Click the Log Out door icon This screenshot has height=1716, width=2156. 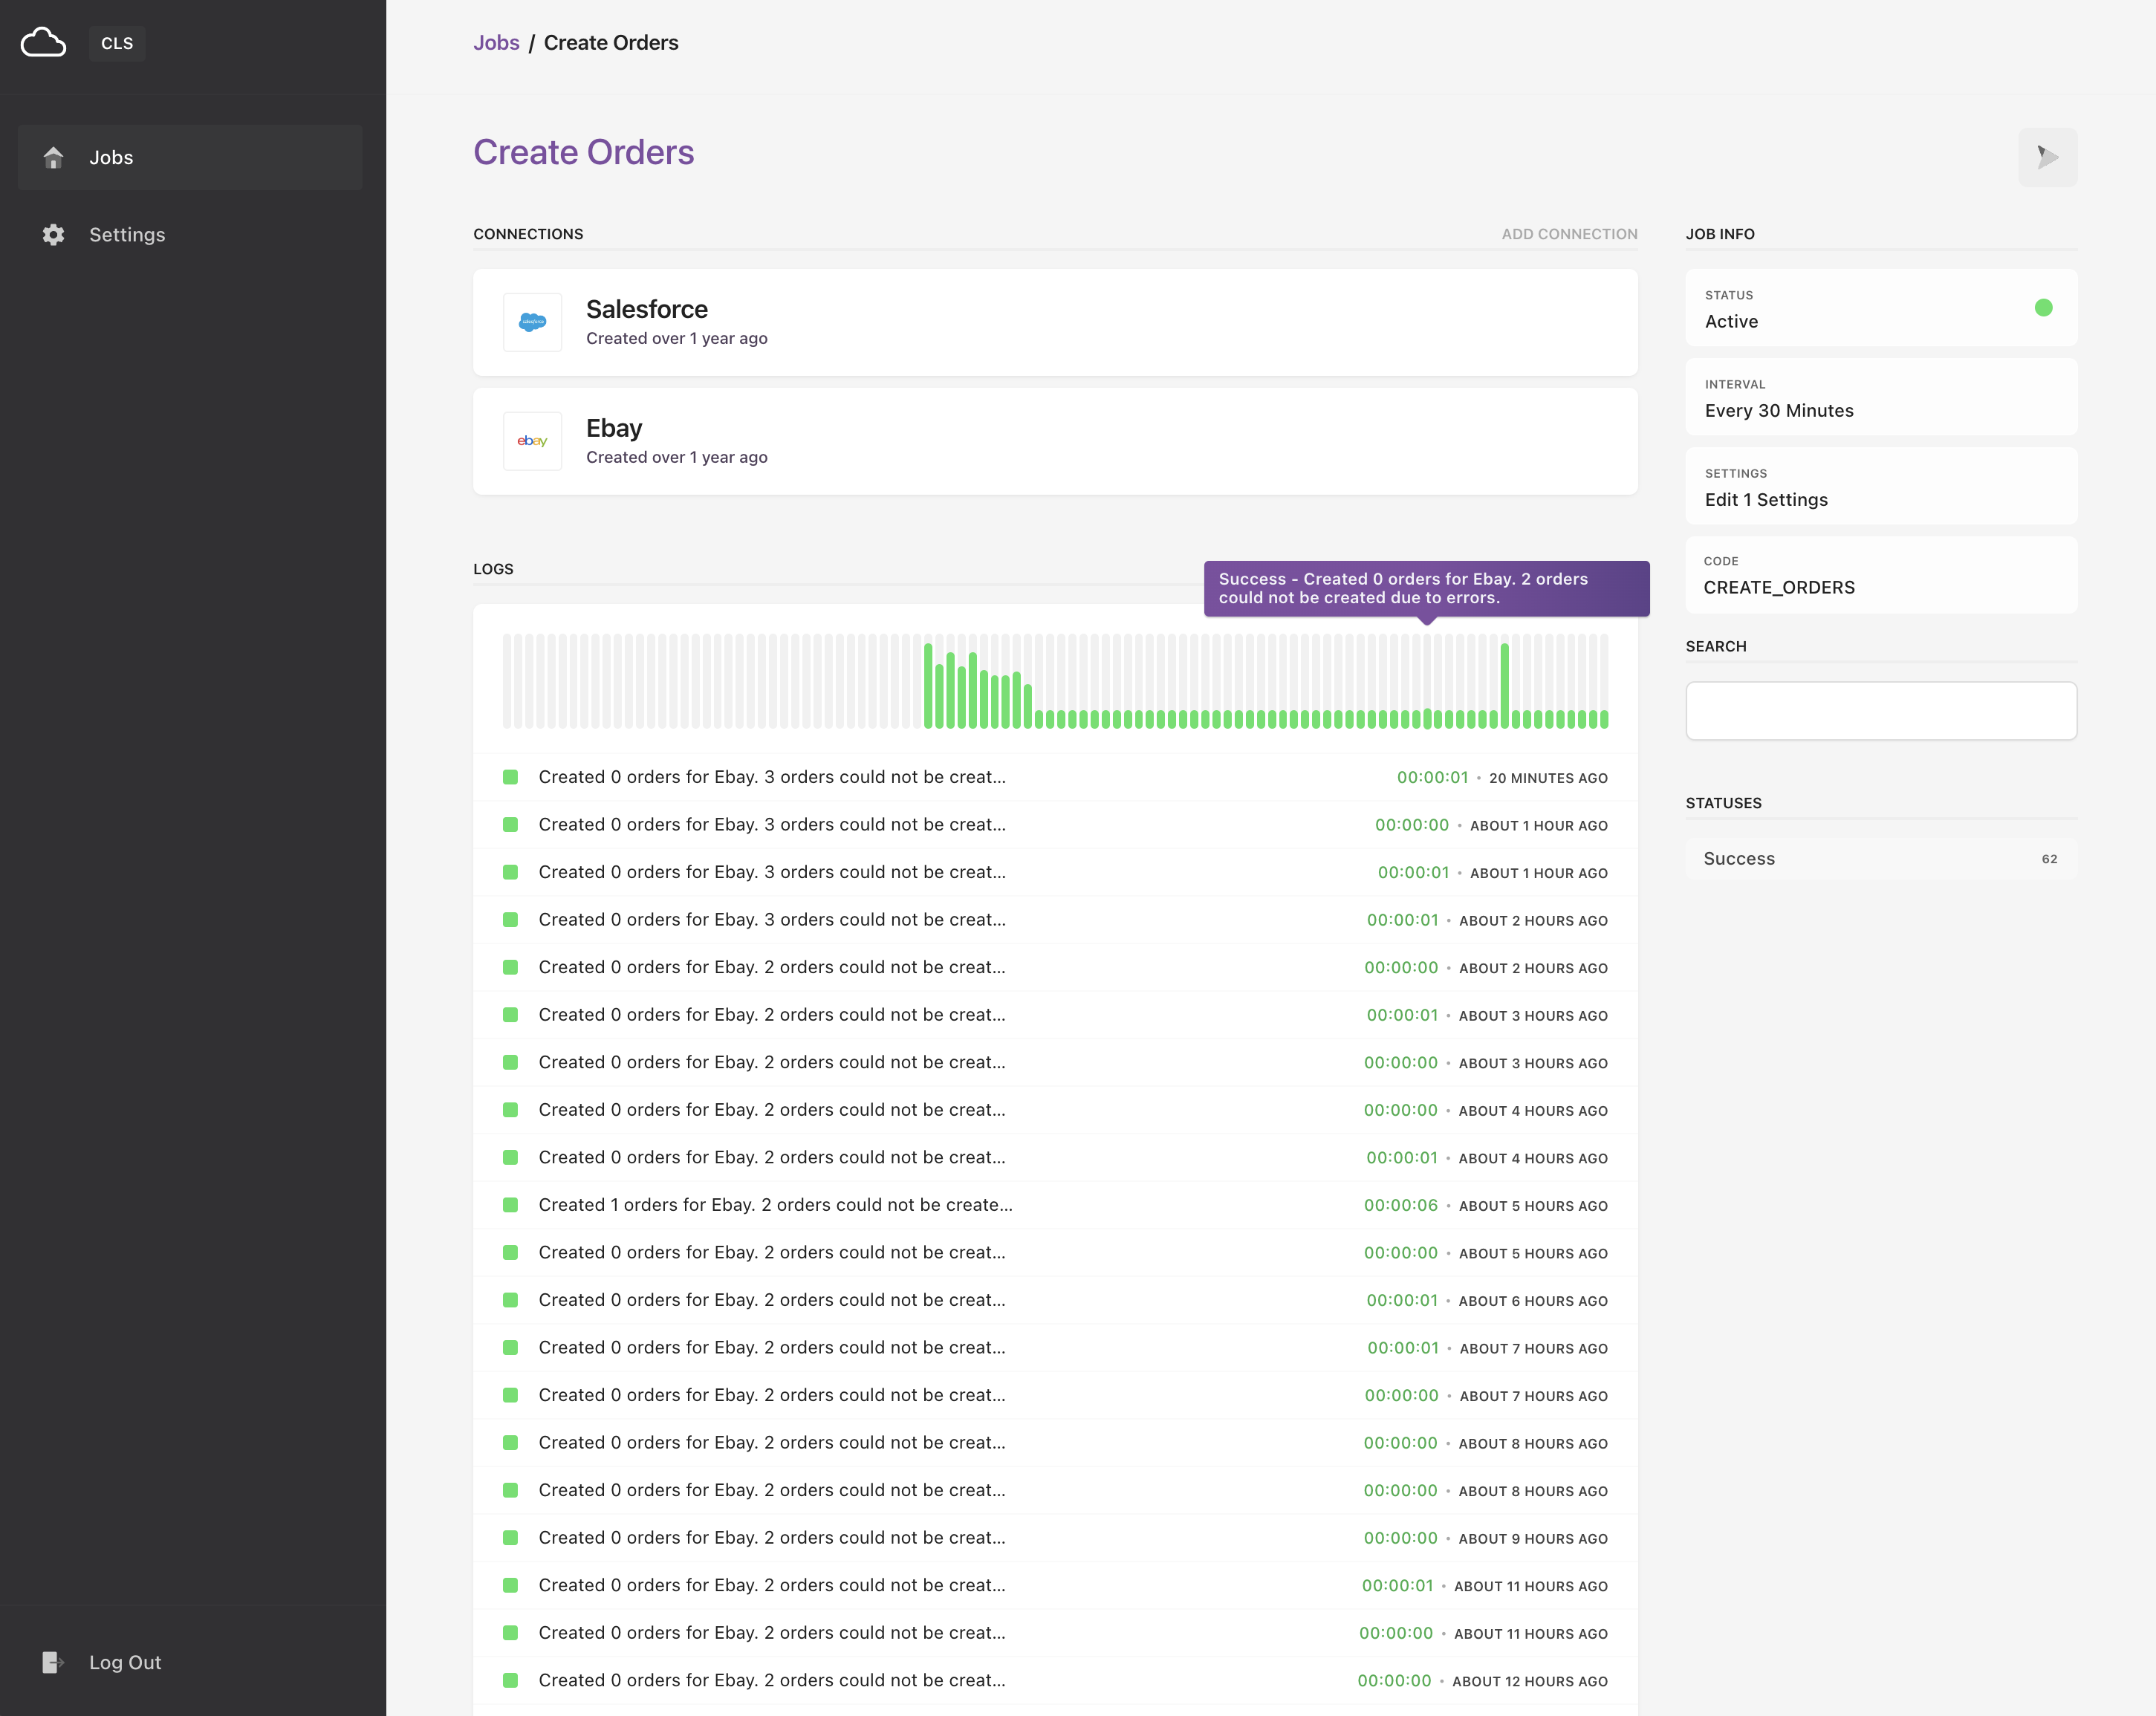point(53,1662)
